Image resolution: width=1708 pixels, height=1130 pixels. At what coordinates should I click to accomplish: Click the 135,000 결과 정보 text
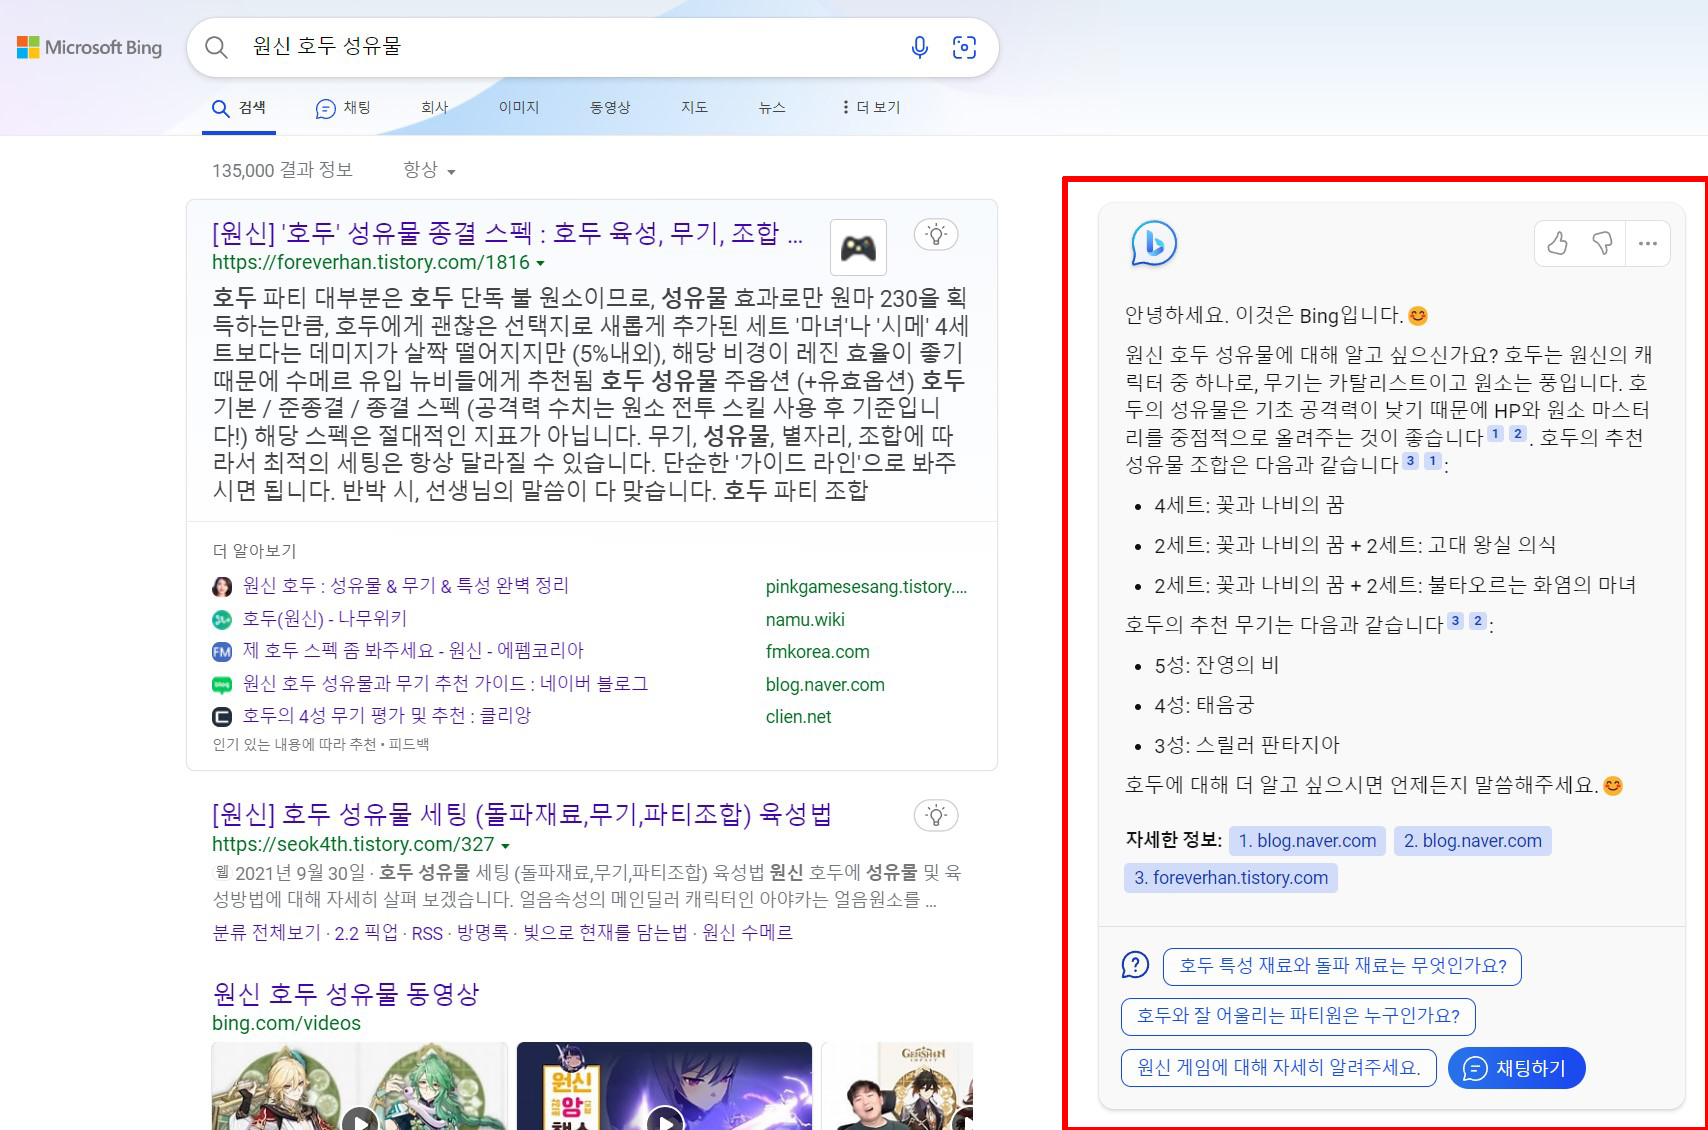282,170
